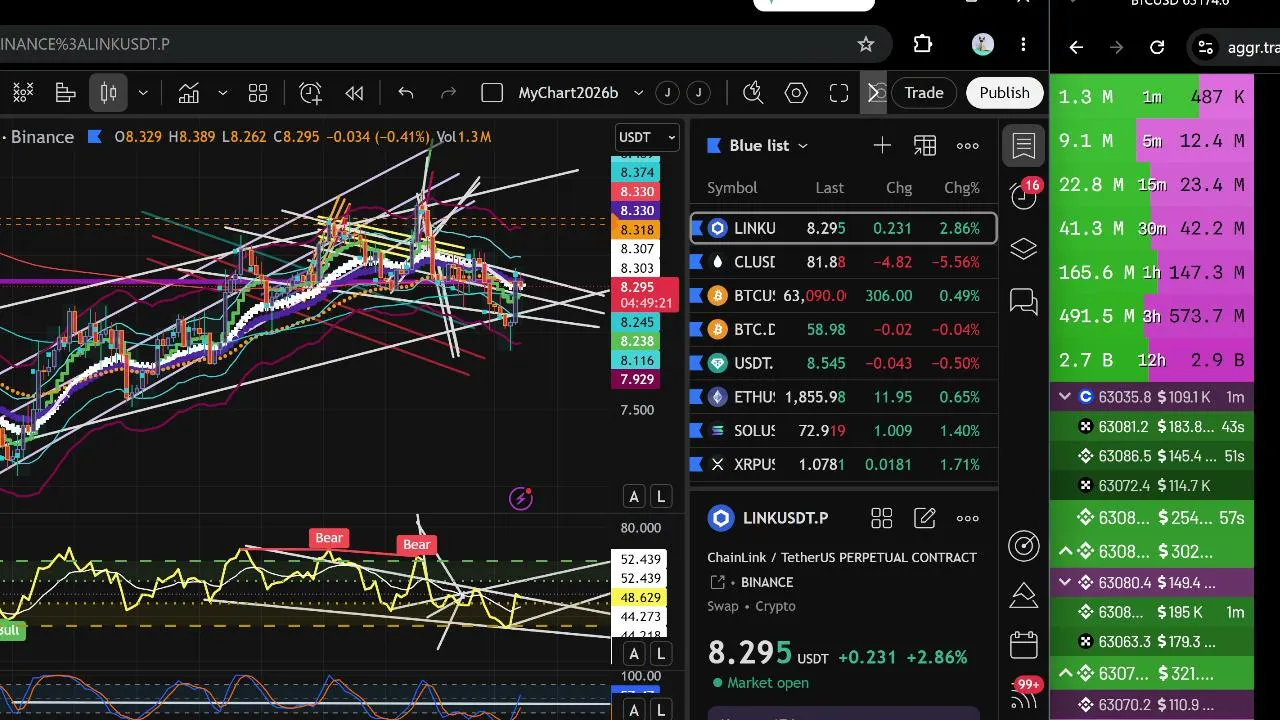Open layout setup square icon
The height and width of the screenshot is (720, 1280).
(492, 93)
